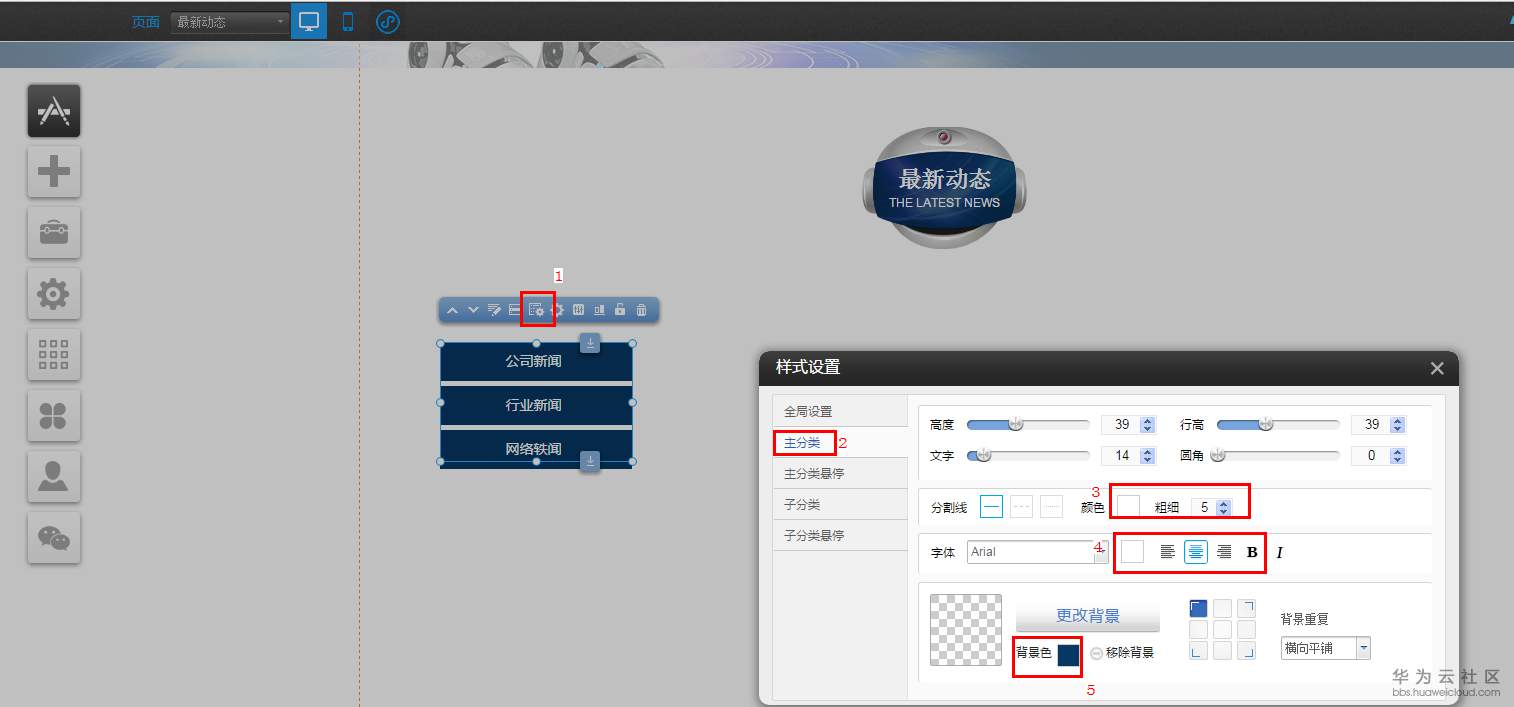Delete module with the trash can icon
The image size is (1514, 707).
[641, 310]
